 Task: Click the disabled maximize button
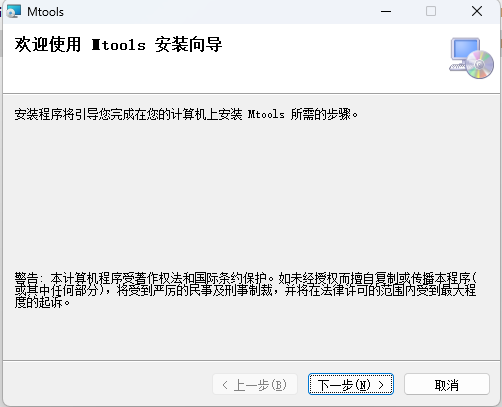click(431, 11)
